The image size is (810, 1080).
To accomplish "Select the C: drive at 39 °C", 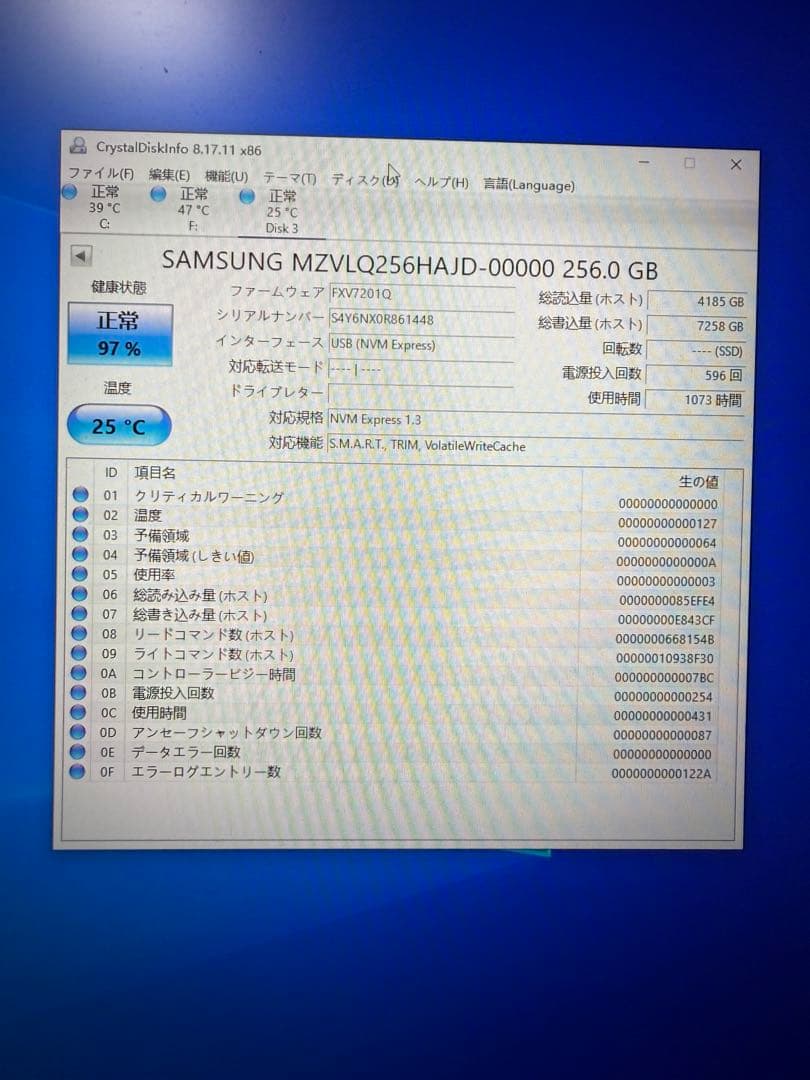I will [105, 206].
